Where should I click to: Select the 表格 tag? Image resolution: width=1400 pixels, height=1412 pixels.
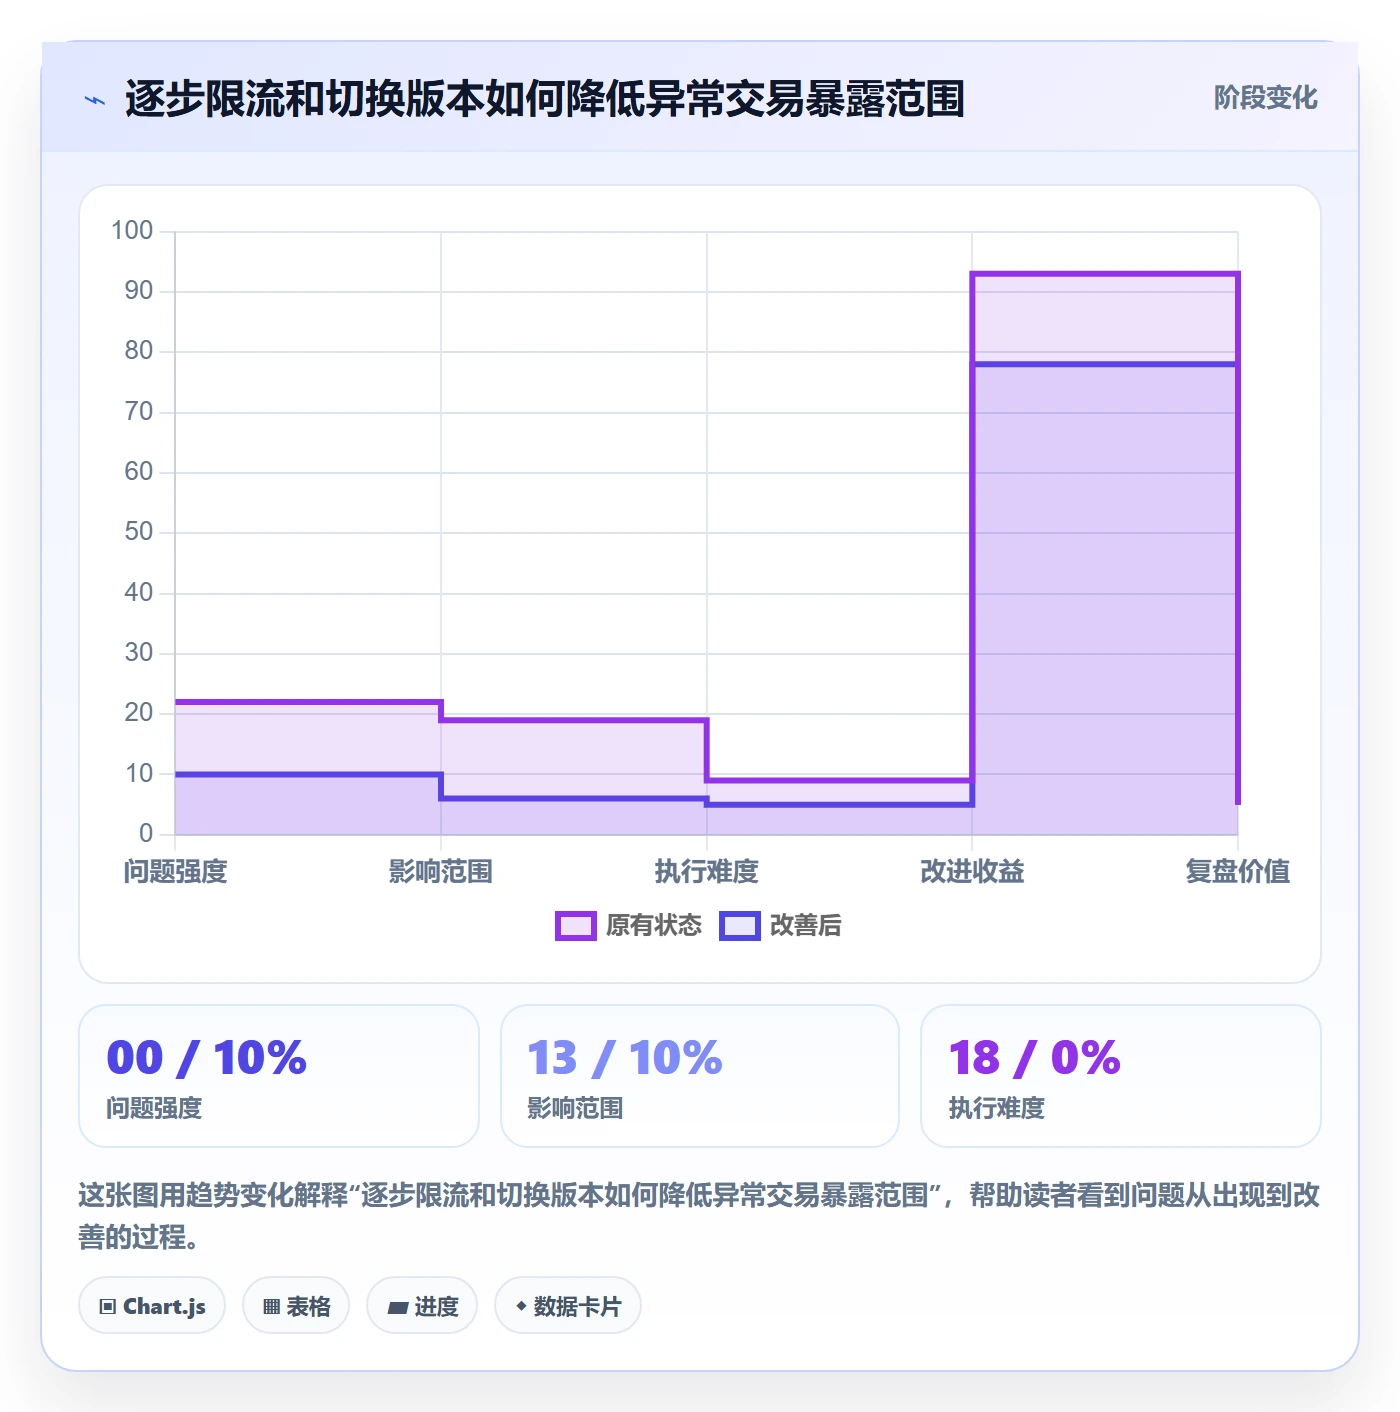(x=296, y=1305)
